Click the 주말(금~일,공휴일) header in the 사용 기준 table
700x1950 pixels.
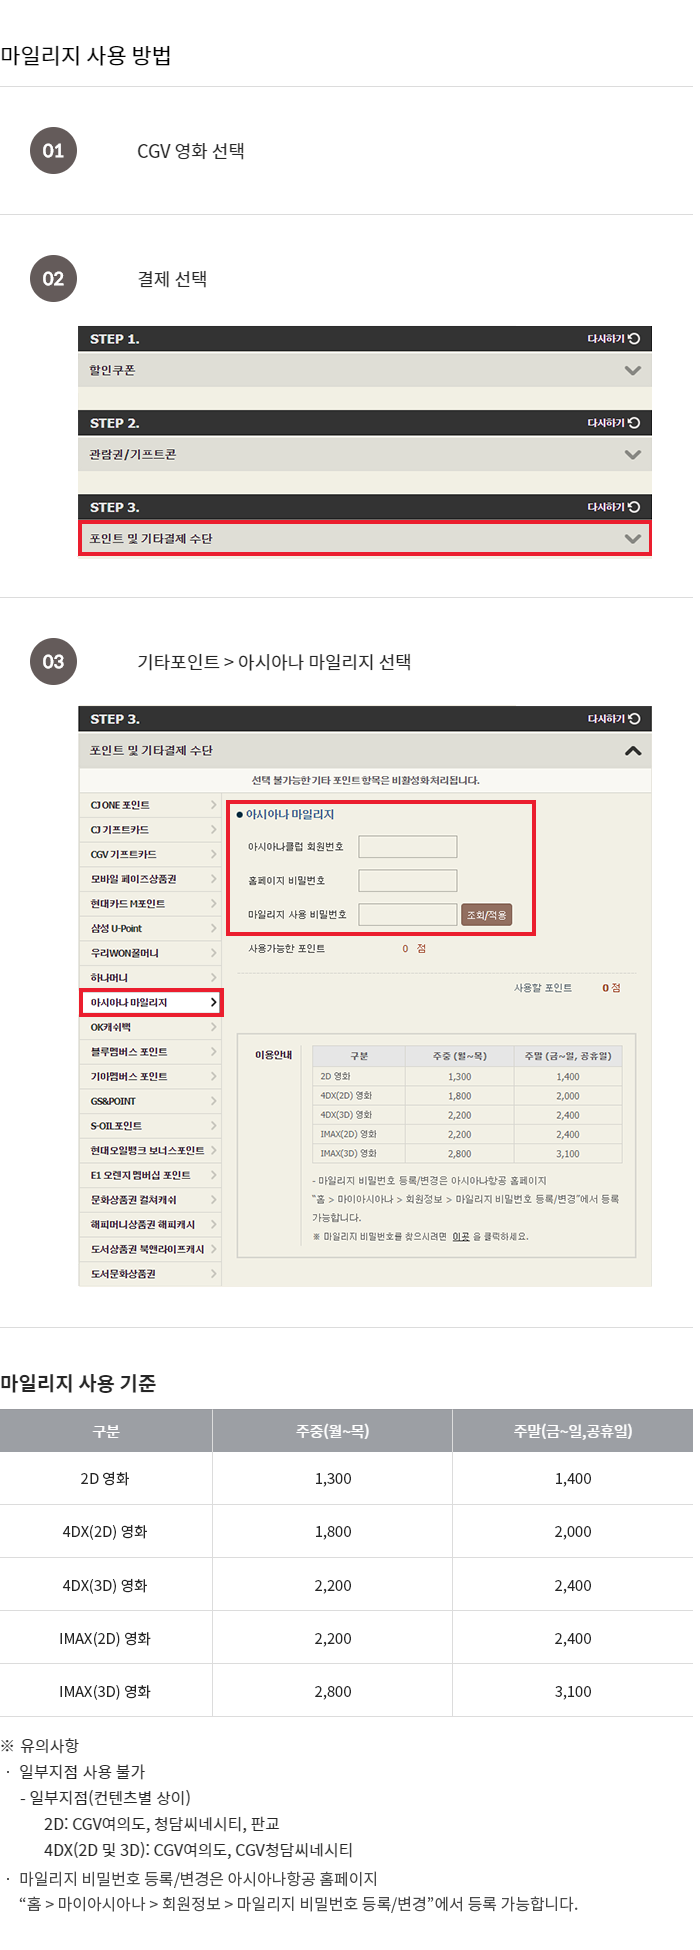(x=573, y=1431)
